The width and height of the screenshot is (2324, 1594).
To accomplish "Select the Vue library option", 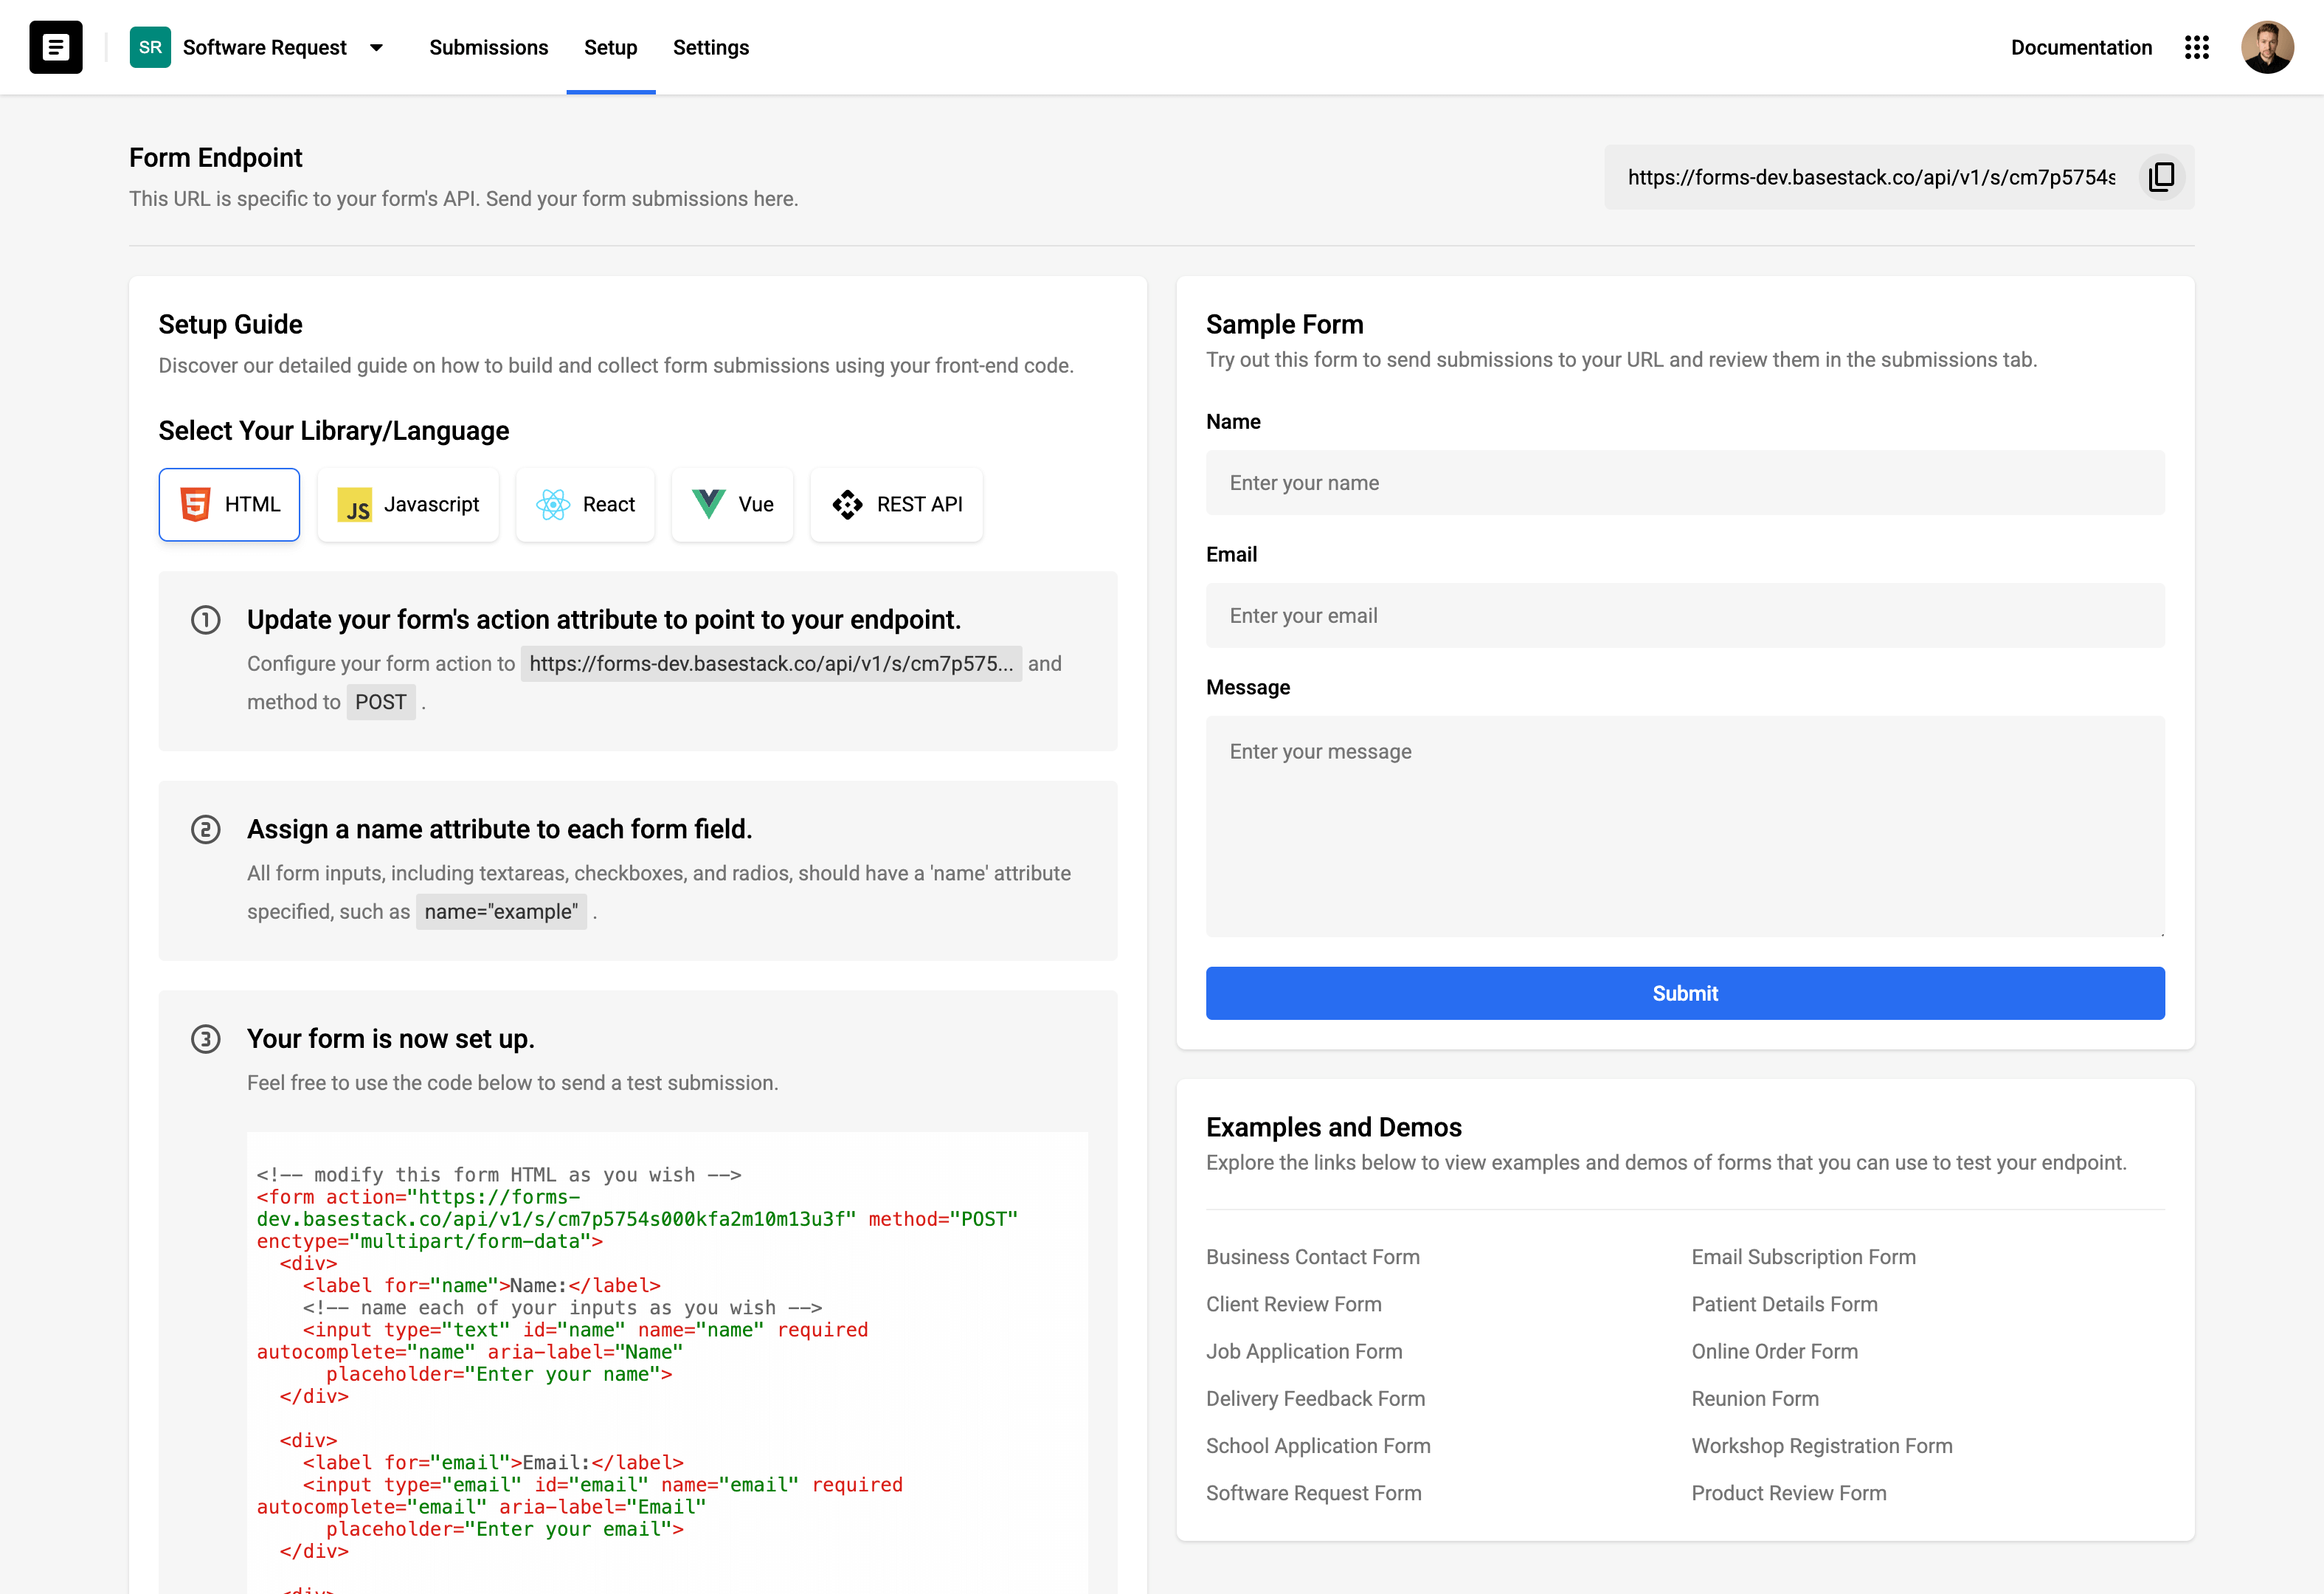I will 732,504.
